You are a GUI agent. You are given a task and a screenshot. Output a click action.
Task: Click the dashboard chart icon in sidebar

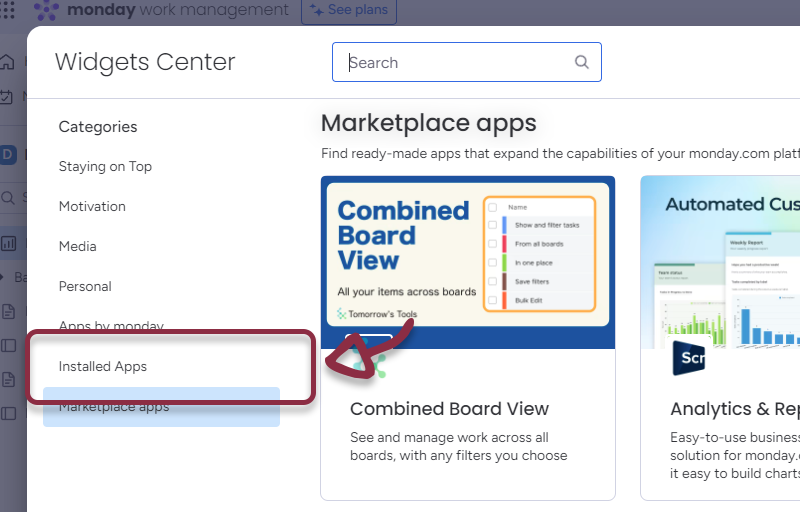8,242
